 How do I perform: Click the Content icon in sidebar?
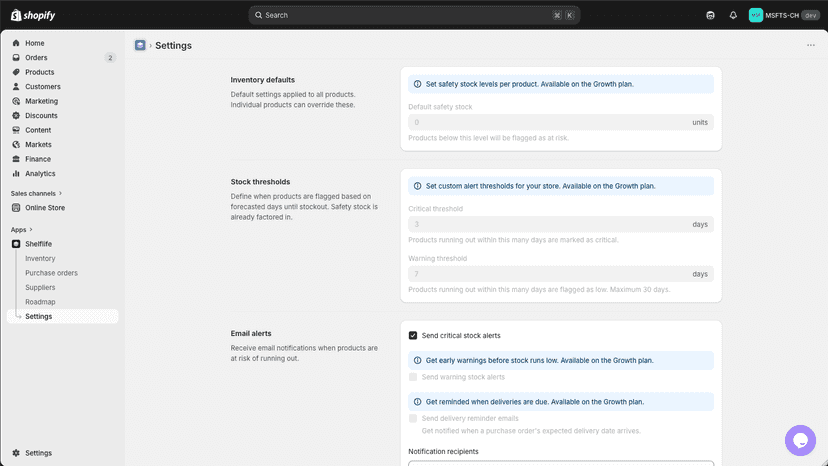(x=16, y=130)
